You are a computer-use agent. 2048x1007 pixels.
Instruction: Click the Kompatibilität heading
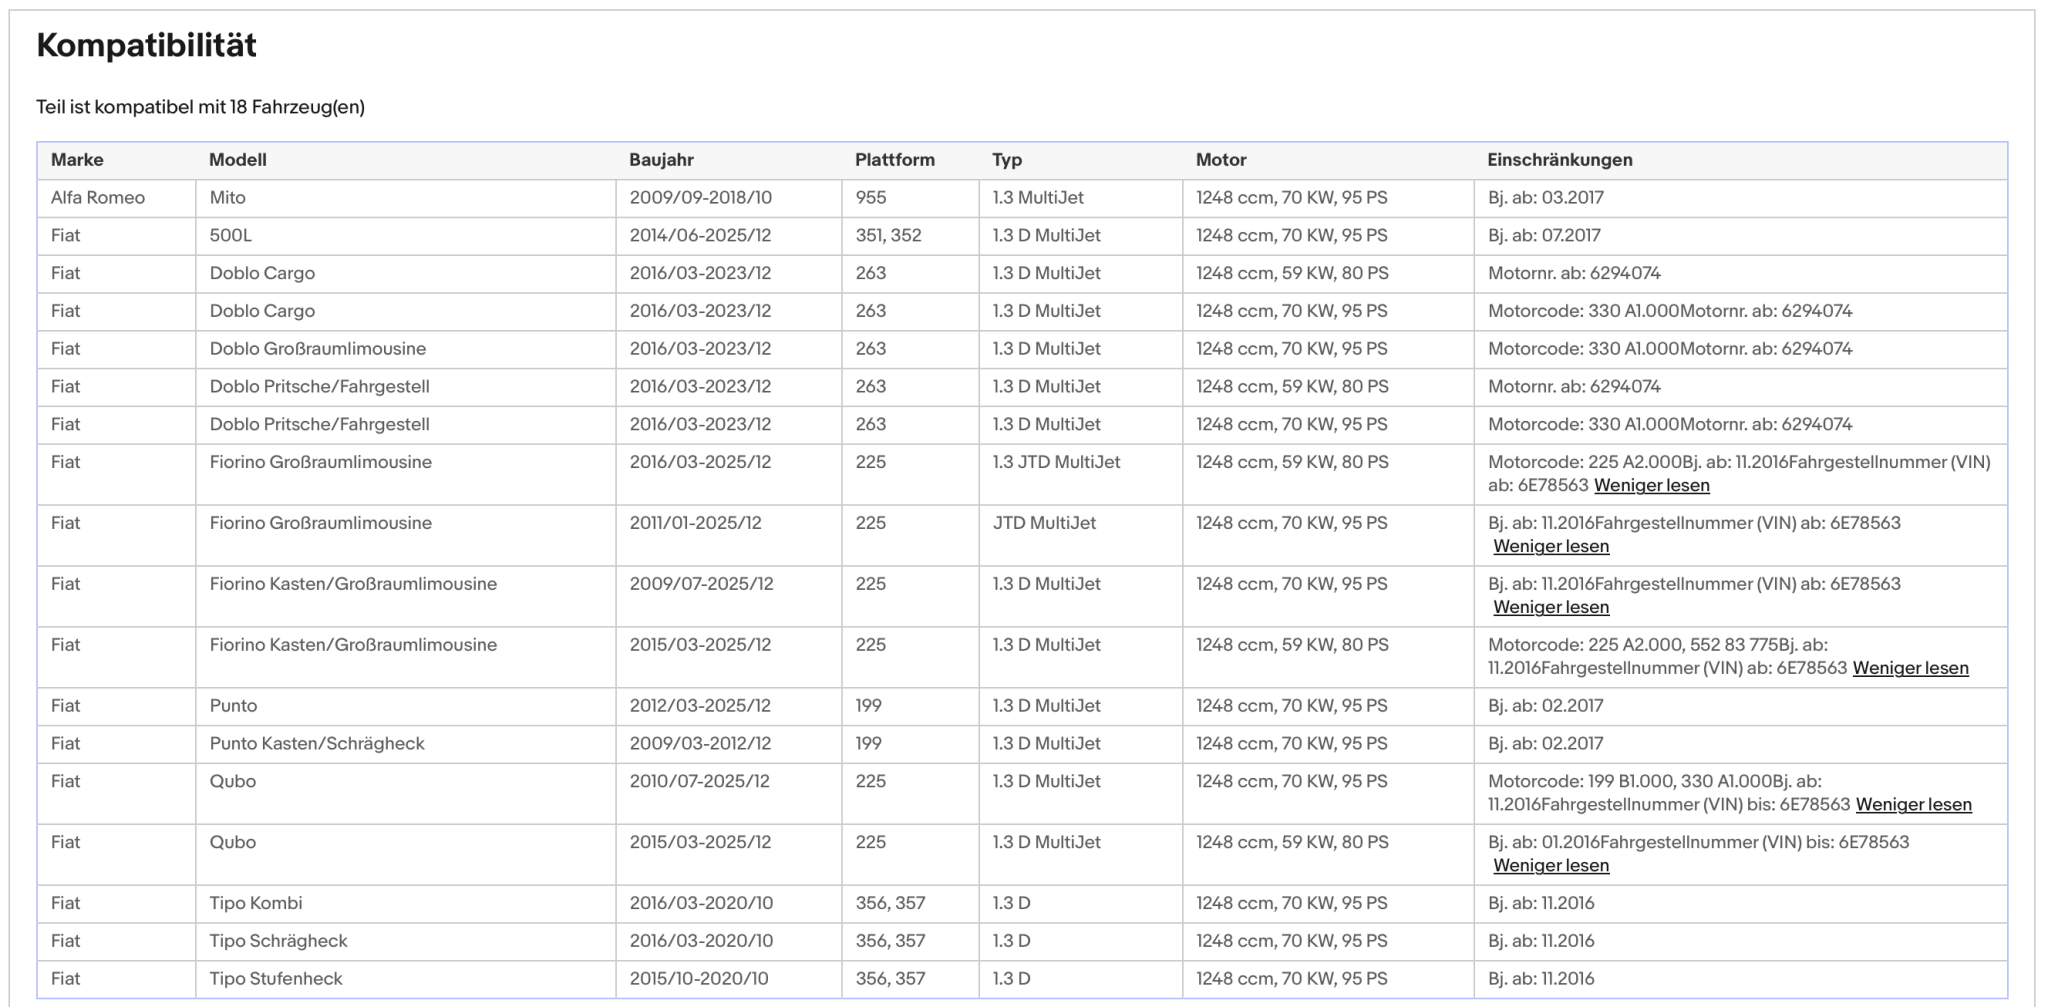[147, 45]
